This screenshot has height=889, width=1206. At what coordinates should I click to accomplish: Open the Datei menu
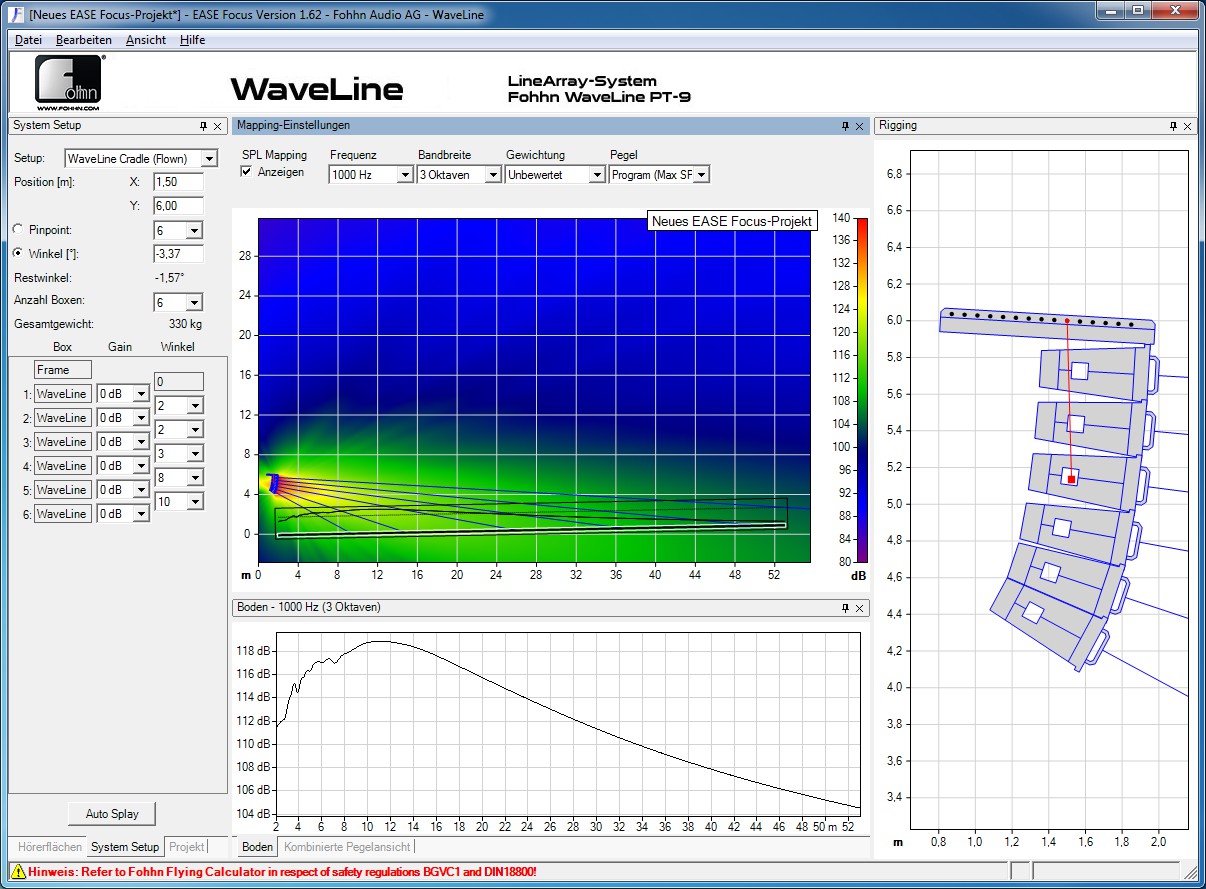(29, 40)
